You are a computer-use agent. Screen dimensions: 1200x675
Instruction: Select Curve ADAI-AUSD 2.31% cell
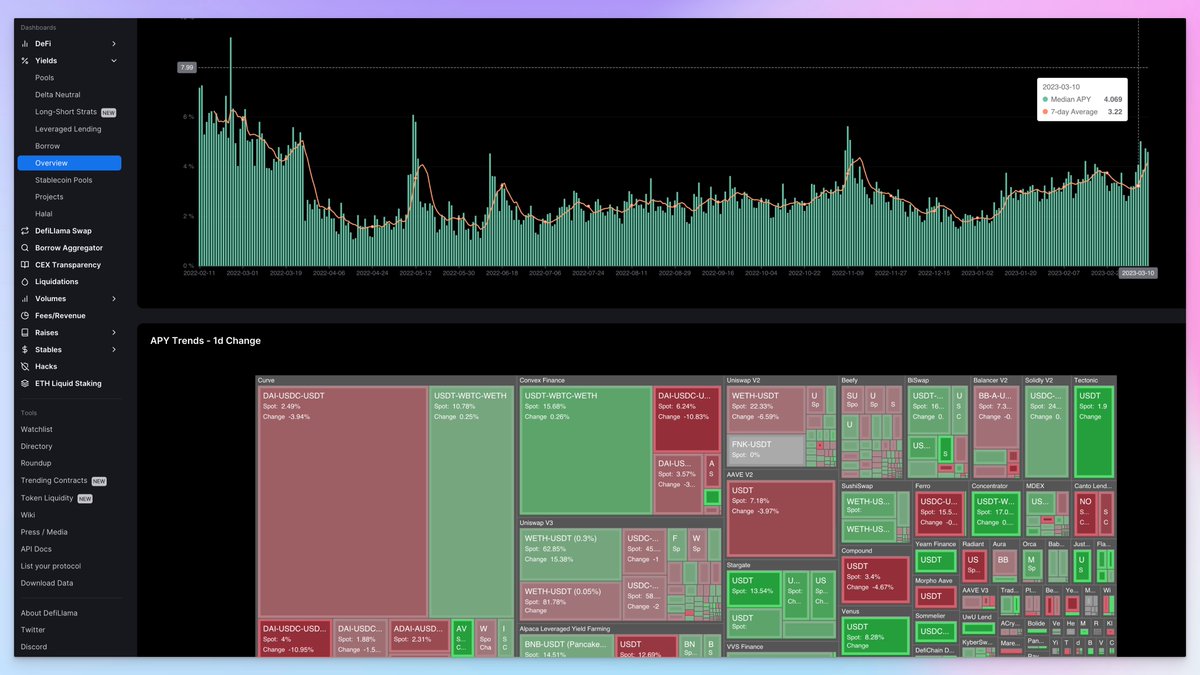click(x=418, y=638)
